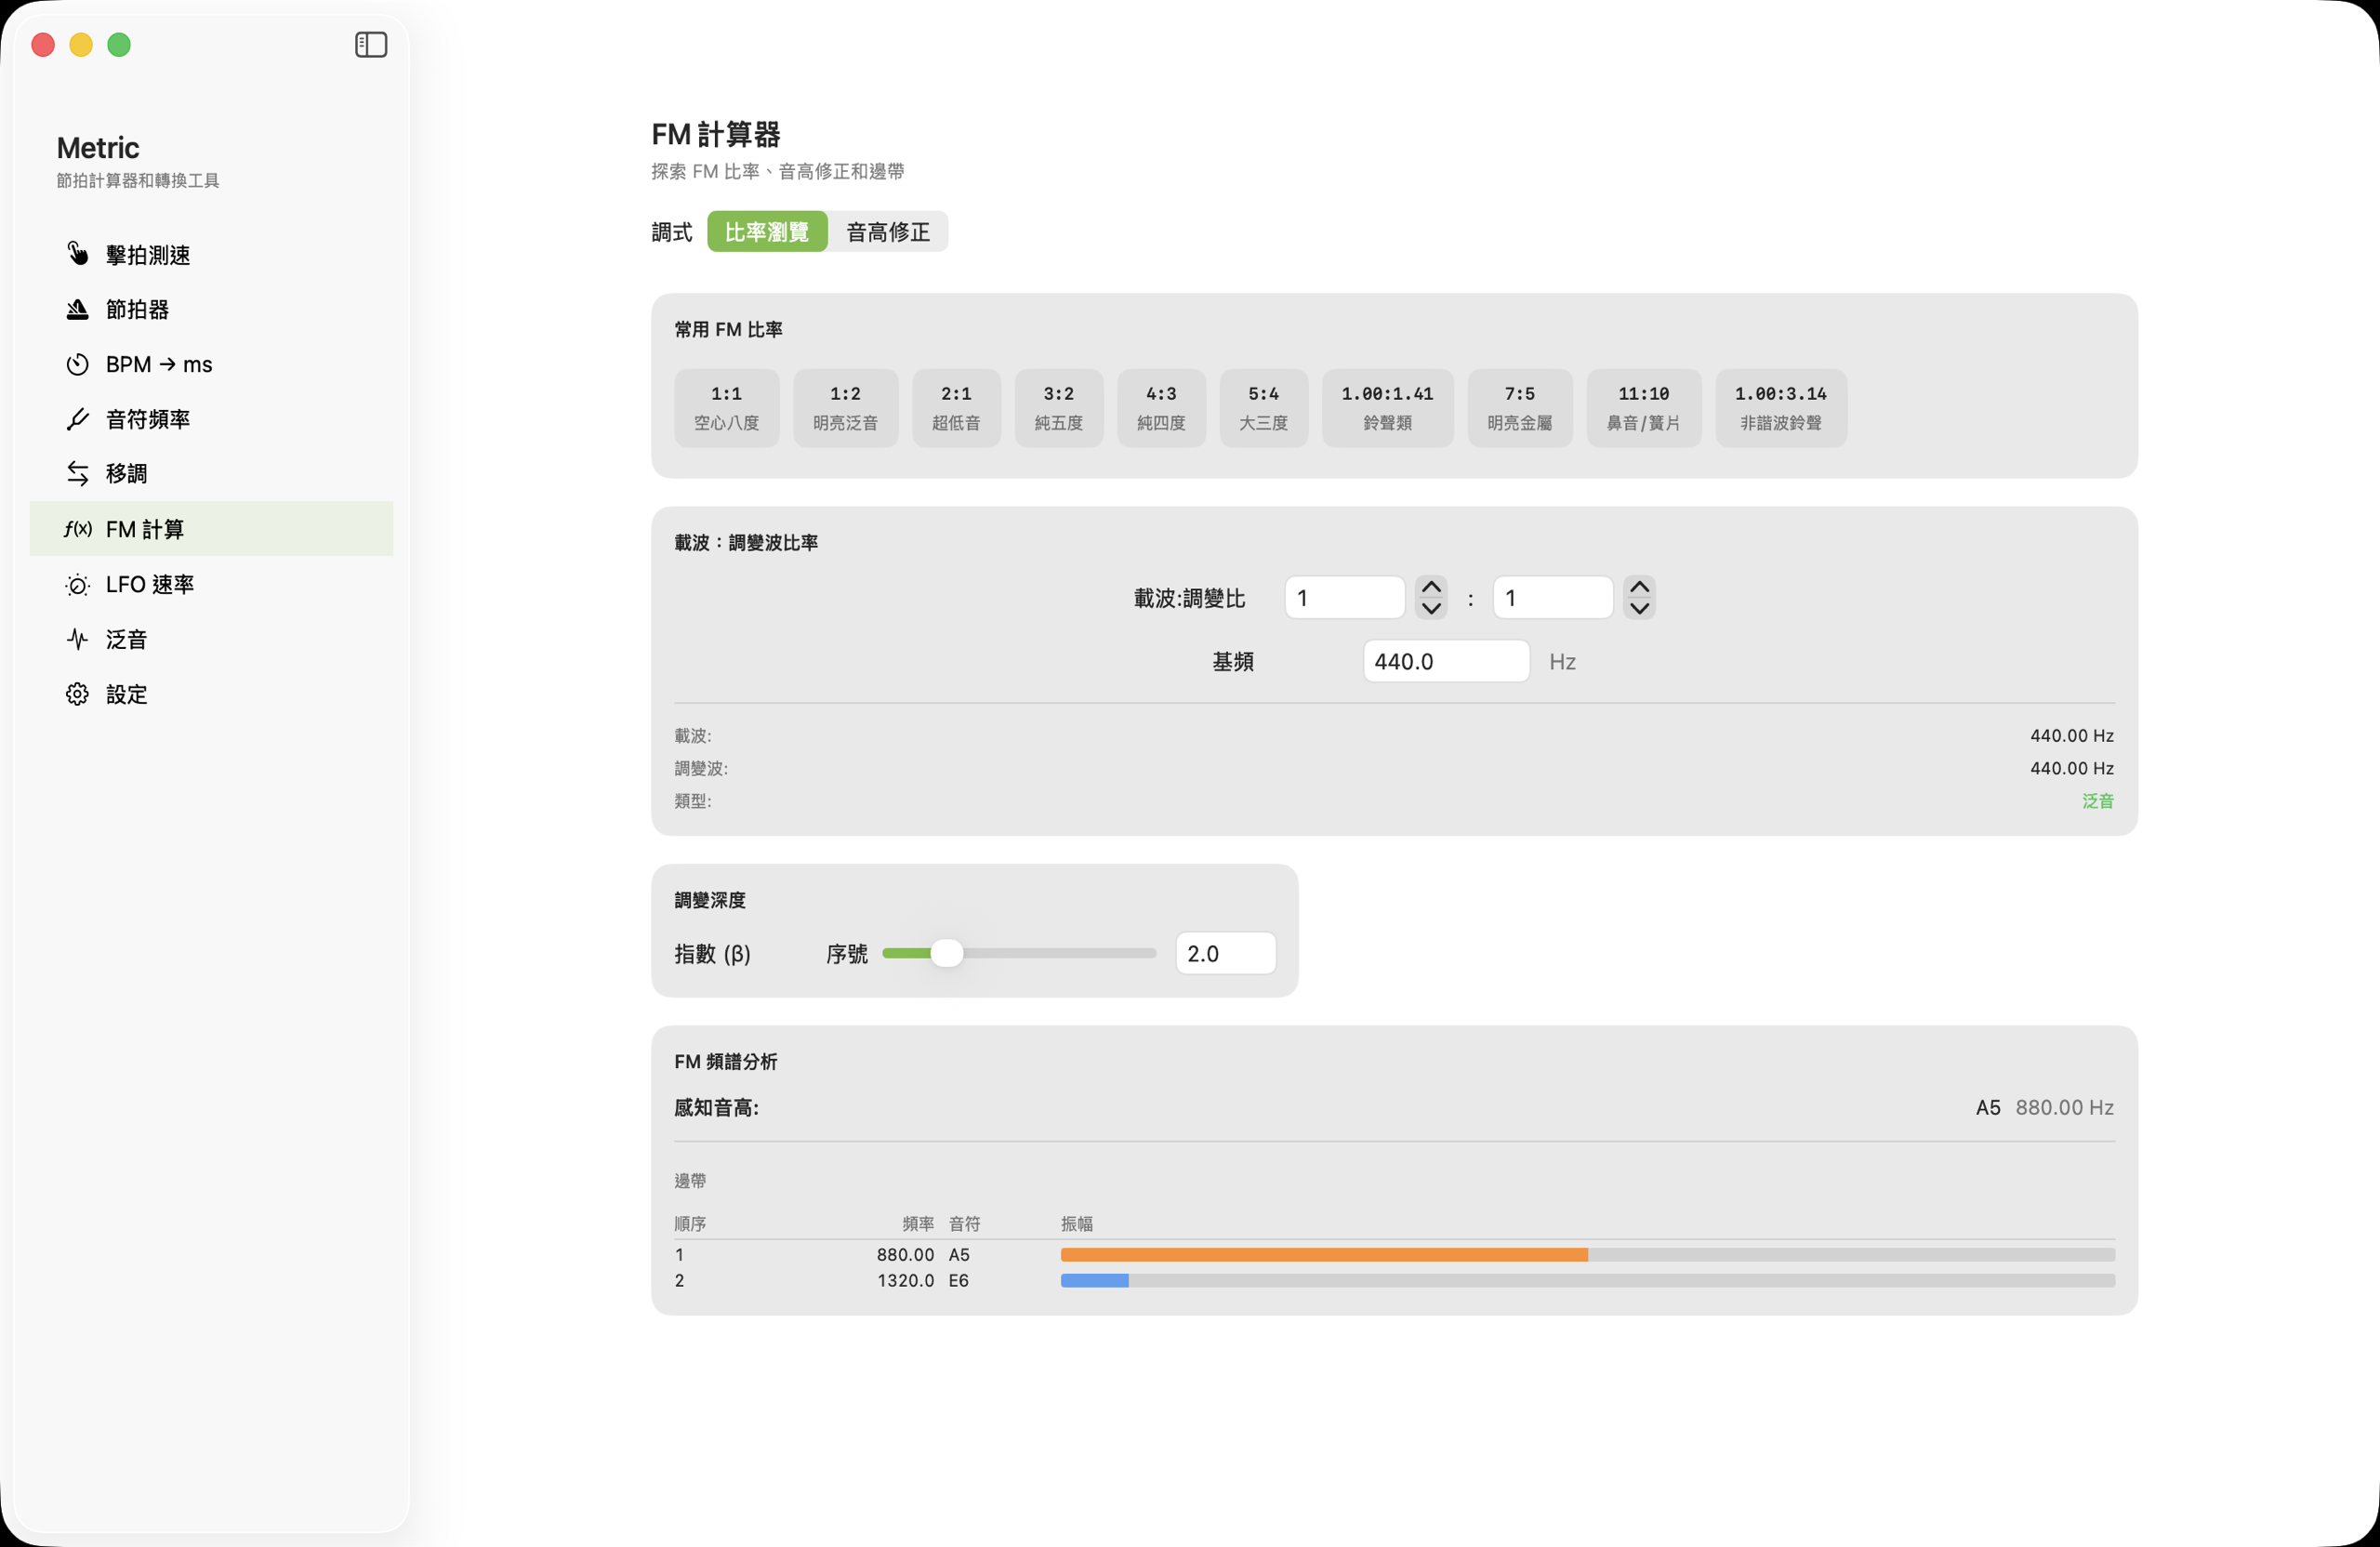
Task: Click the waveform icon for 泛音
Action: (x=77, y=639)
